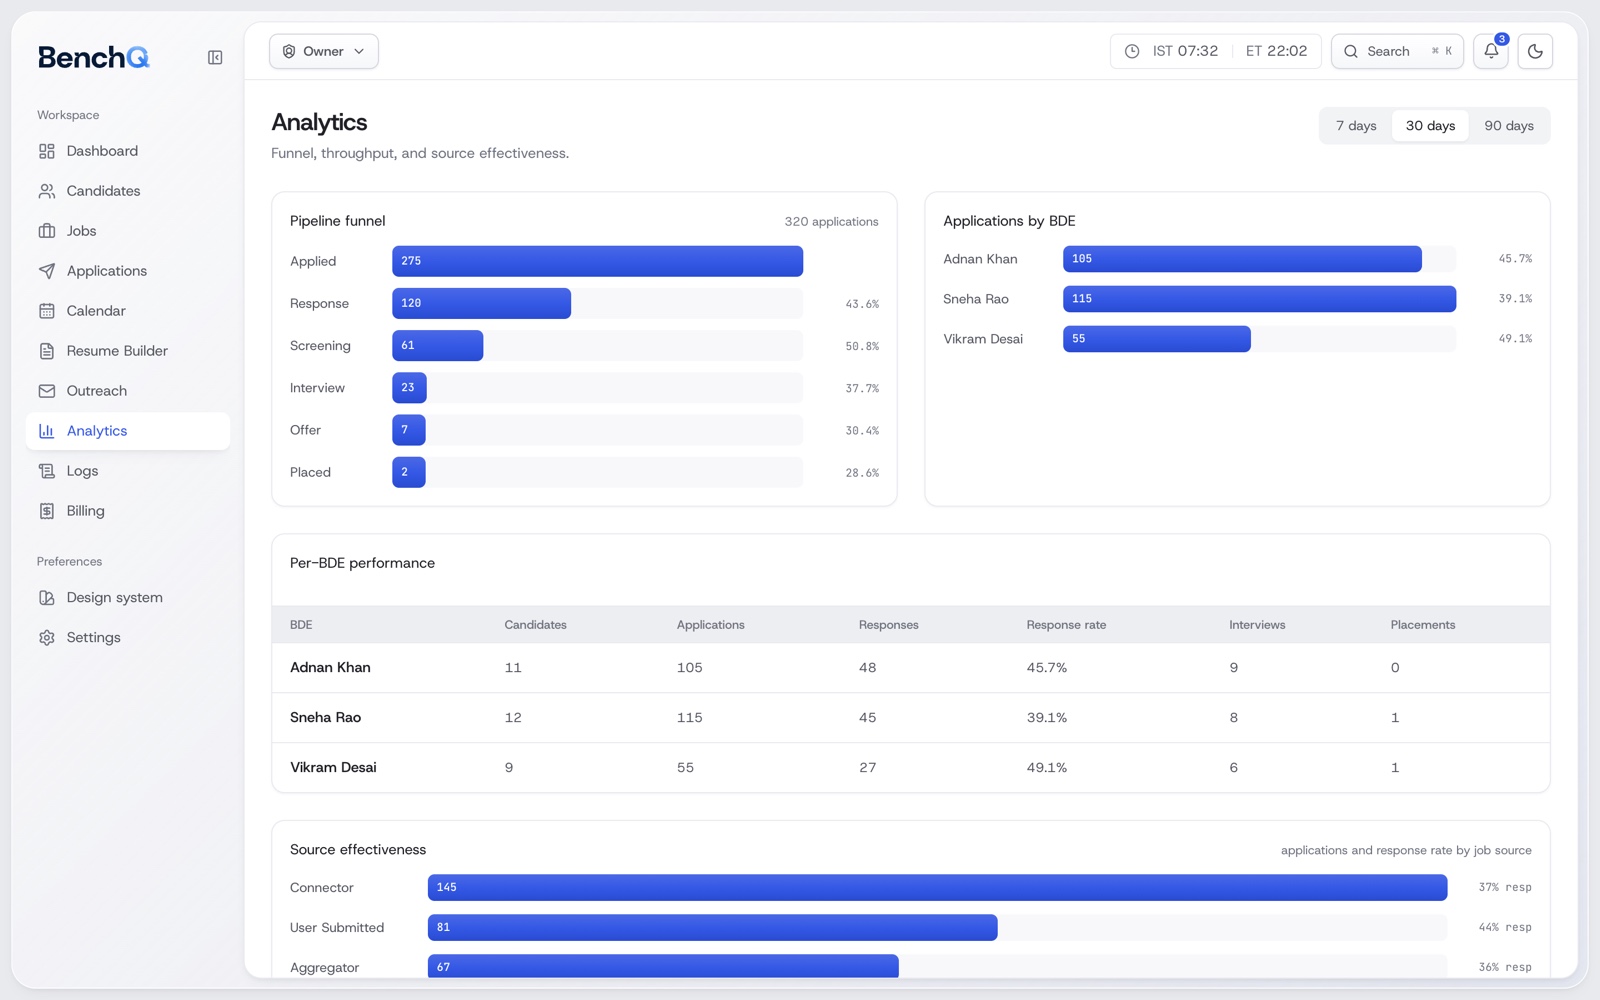Go to Candidates page
1600x1000 pixels.
point(128,191)
